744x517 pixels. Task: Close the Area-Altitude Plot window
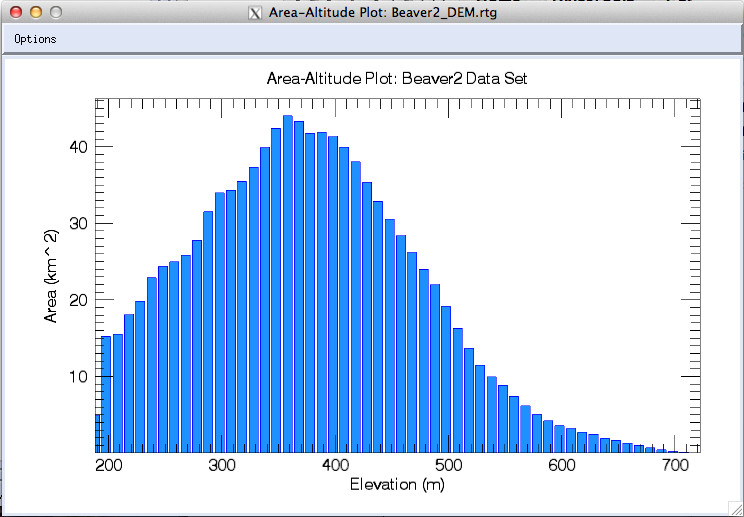pyautogui.click(x=15, y=13)
